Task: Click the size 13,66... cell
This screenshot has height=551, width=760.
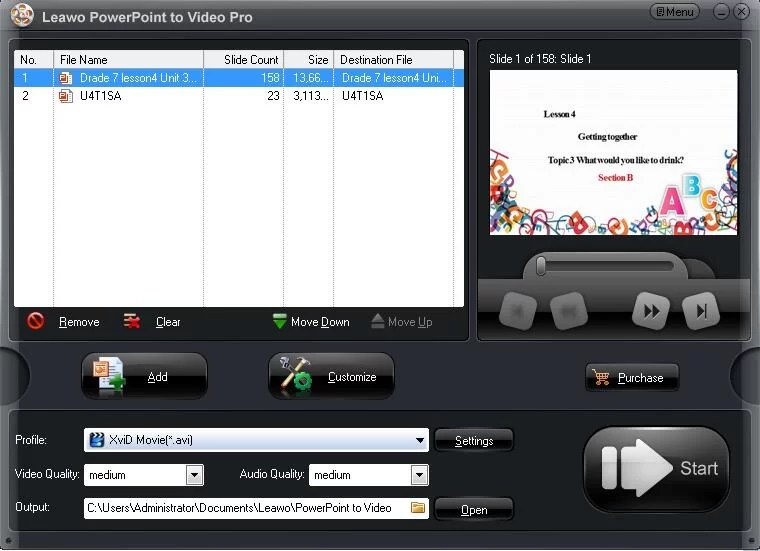Action: (309, 78)
